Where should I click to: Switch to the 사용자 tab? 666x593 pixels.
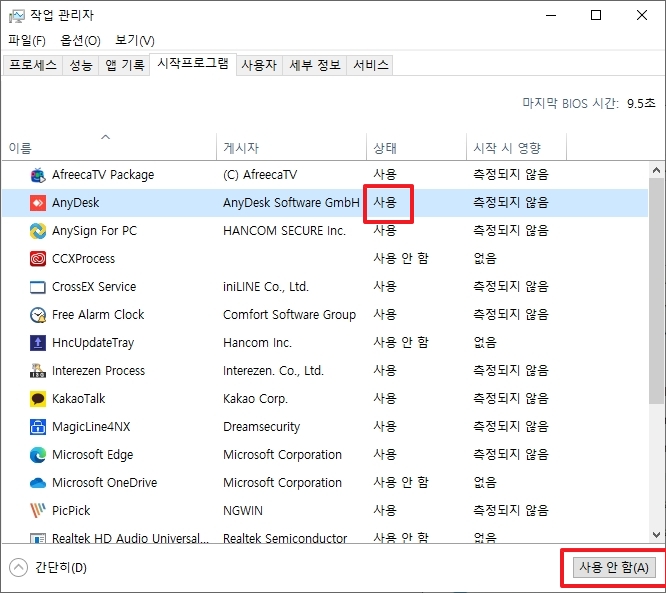click(x=259, y=65)
